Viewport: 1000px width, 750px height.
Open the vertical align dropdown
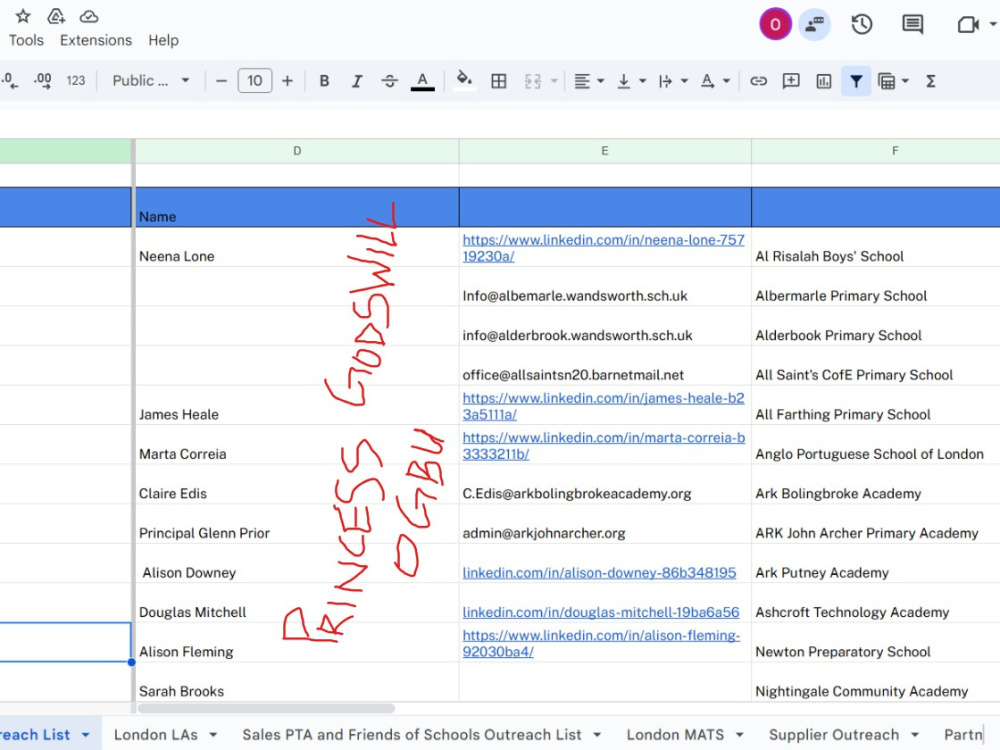pyautogui.click(x=631, y=81)
